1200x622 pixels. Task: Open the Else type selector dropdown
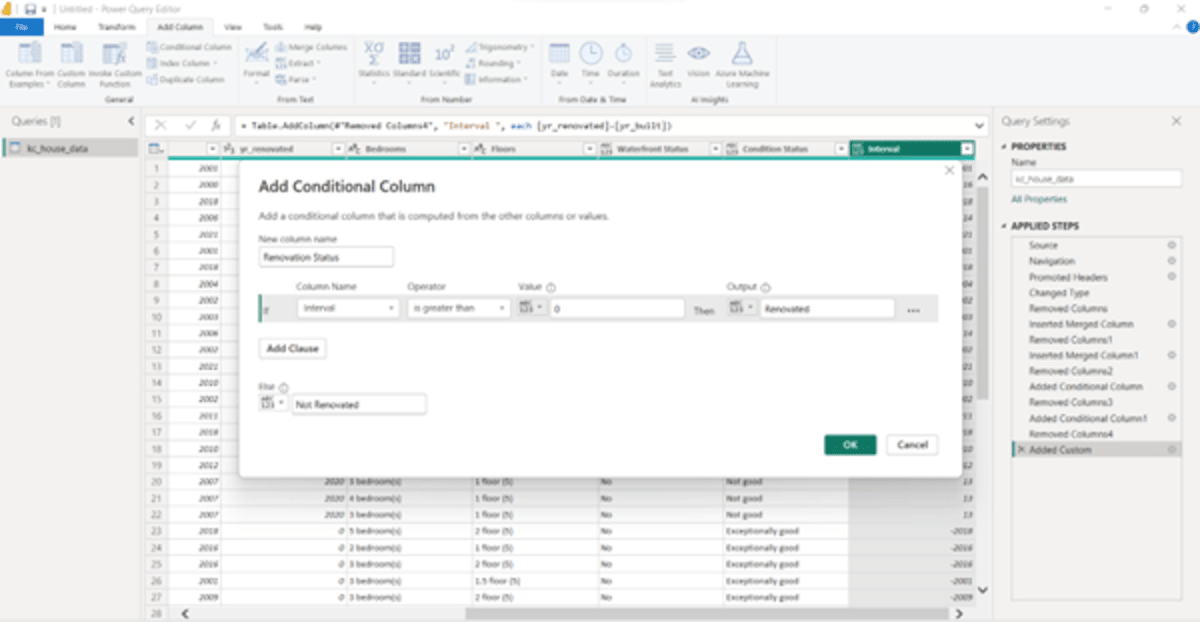(272, 404)
